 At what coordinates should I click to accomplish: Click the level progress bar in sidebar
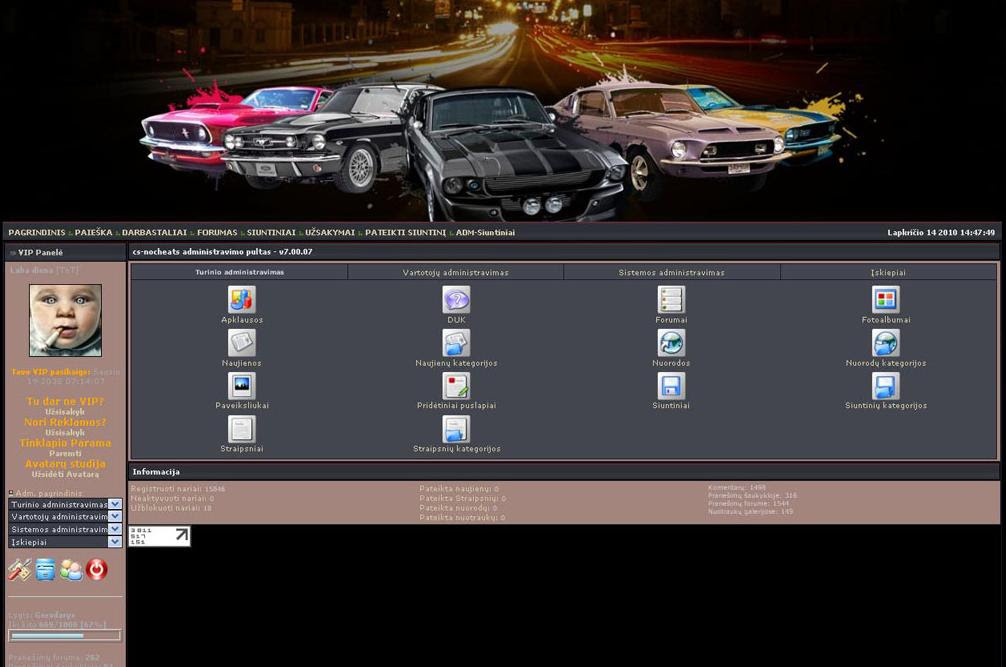point(64,636)
